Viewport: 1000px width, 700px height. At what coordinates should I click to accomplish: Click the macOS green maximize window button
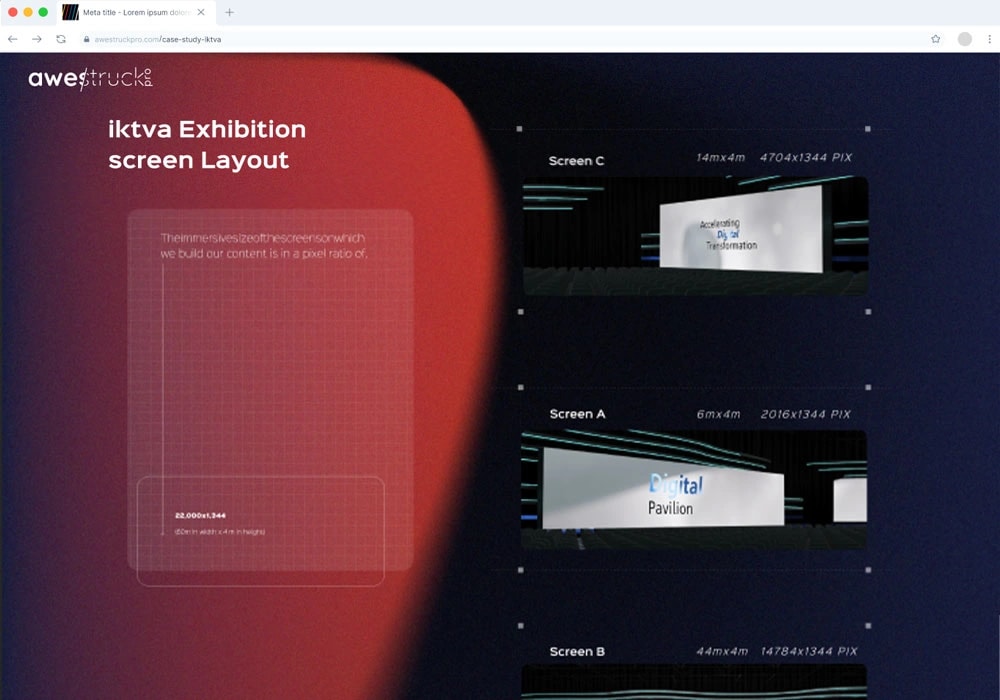click(x=43, y=12)
